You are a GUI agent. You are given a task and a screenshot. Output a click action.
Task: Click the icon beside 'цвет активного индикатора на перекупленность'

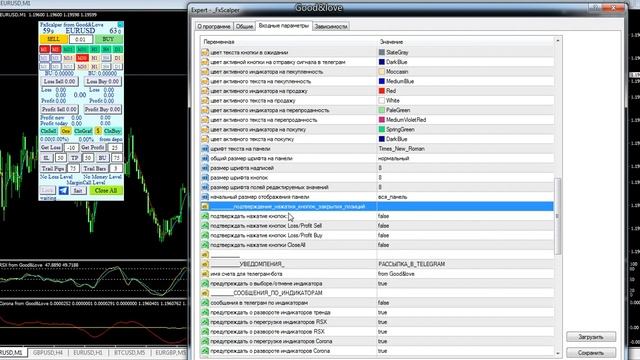205,72
